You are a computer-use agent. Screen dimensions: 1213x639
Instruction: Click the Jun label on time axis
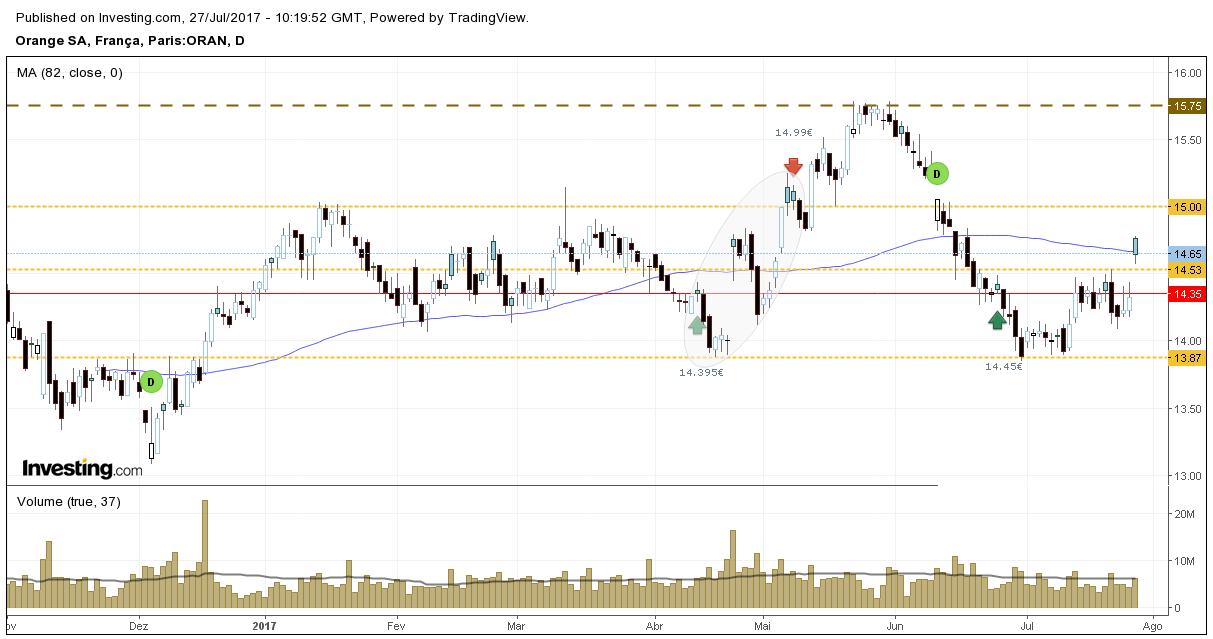[x=895, y=626]
